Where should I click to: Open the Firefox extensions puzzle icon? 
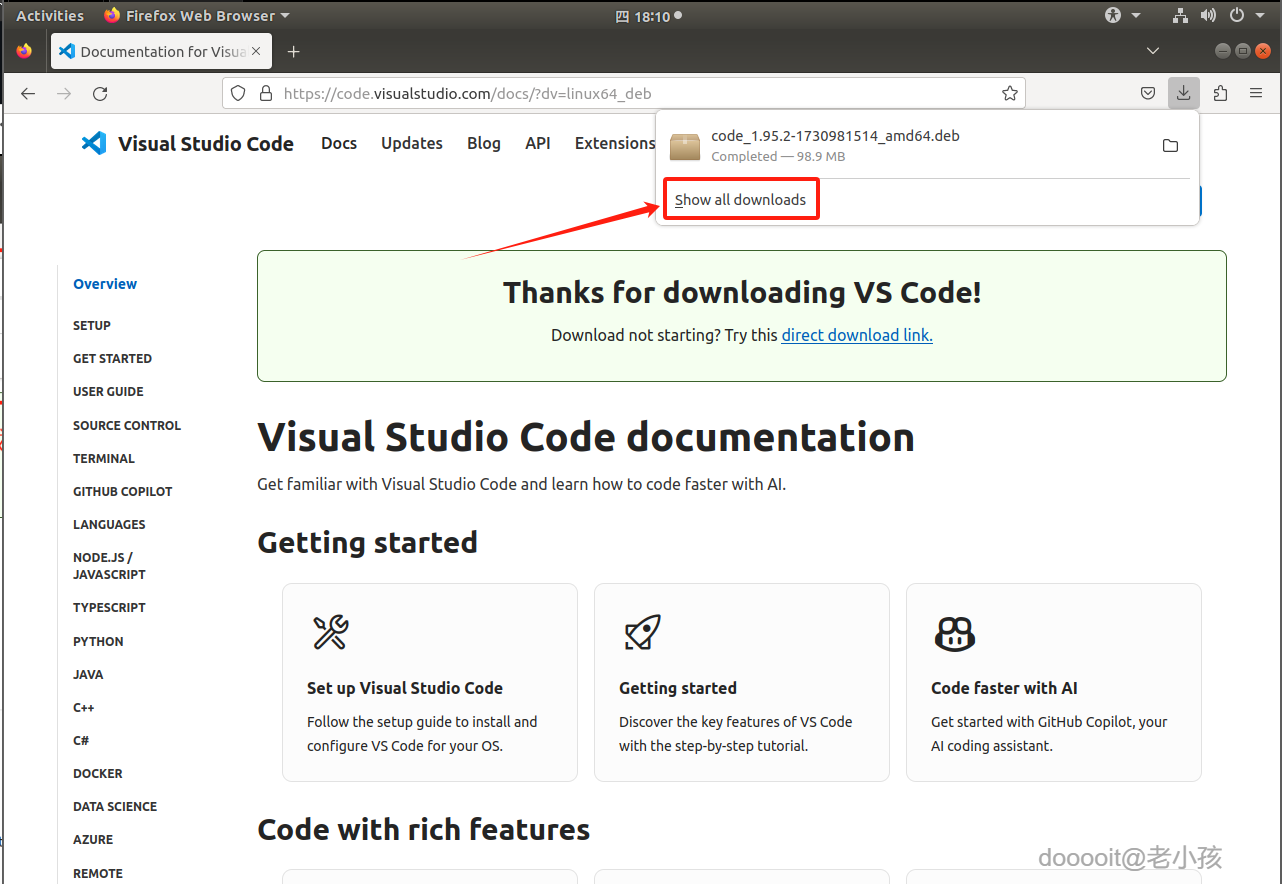[1220, 93]
